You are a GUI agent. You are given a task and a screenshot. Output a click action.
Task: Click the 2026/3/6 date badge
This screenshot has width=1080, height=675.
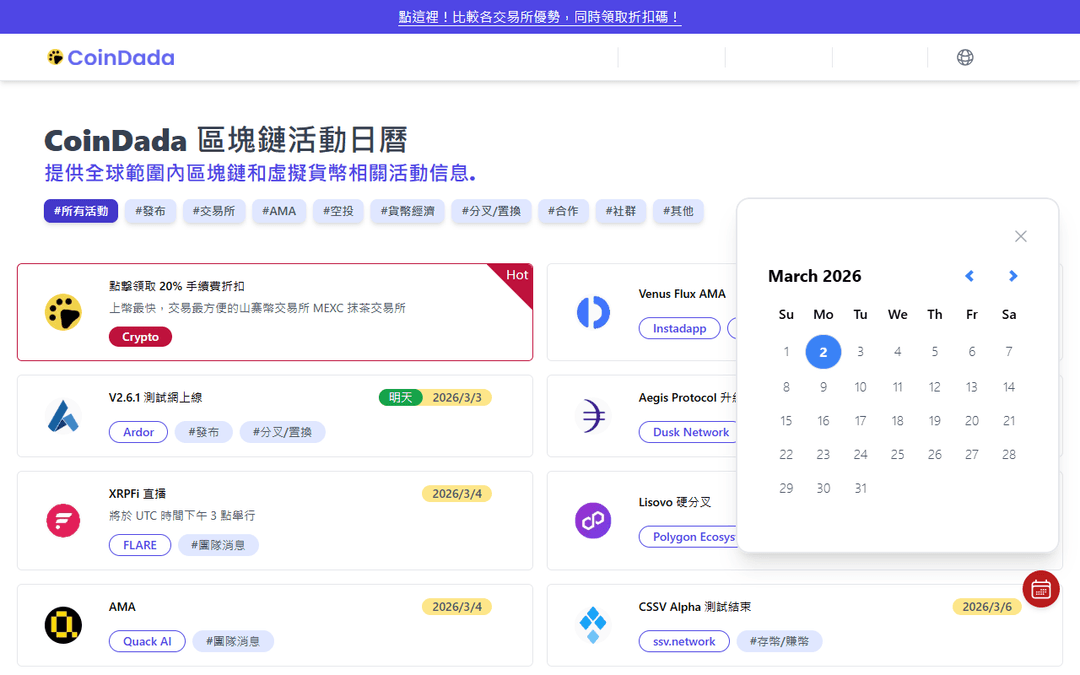pyautogui.click(x=987, y=607)
